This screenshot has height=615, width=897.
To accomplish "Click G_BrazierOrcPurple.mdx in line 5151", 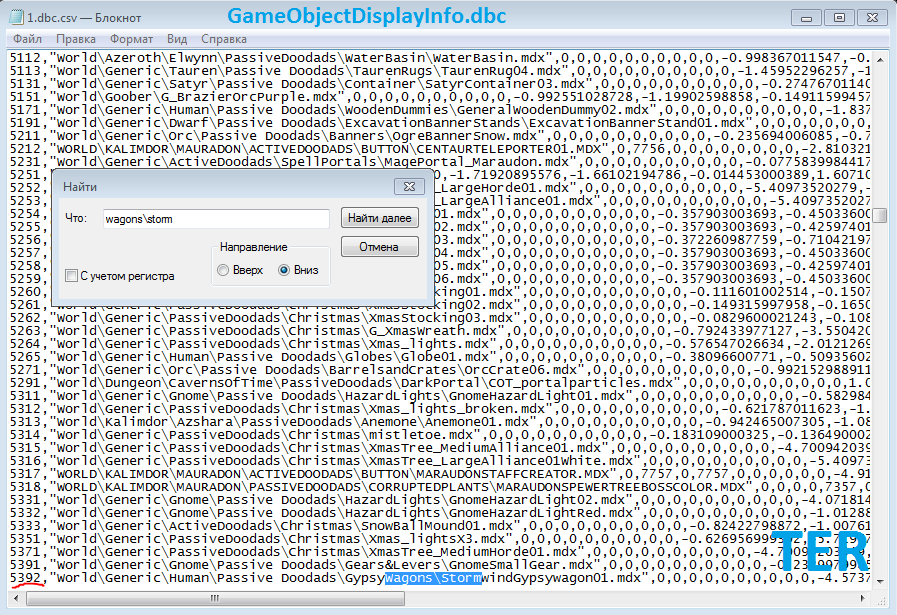I will 249,97.
